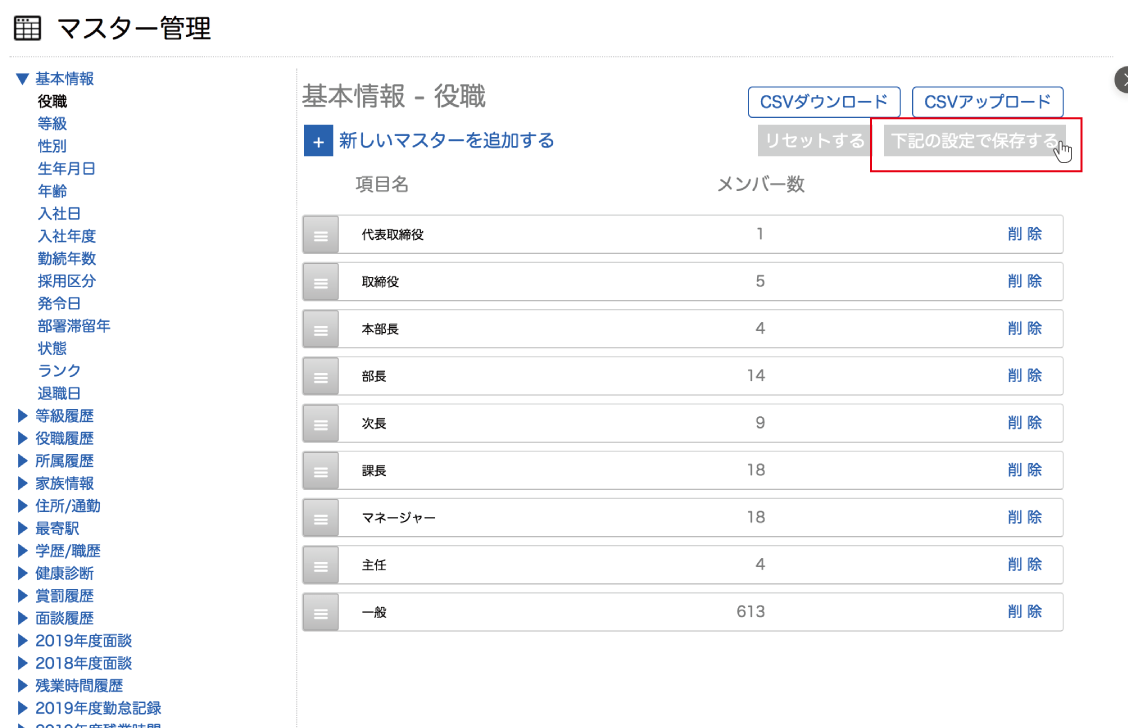
Task: Expand the 2019年度面談 section
Action: point(23,641)
